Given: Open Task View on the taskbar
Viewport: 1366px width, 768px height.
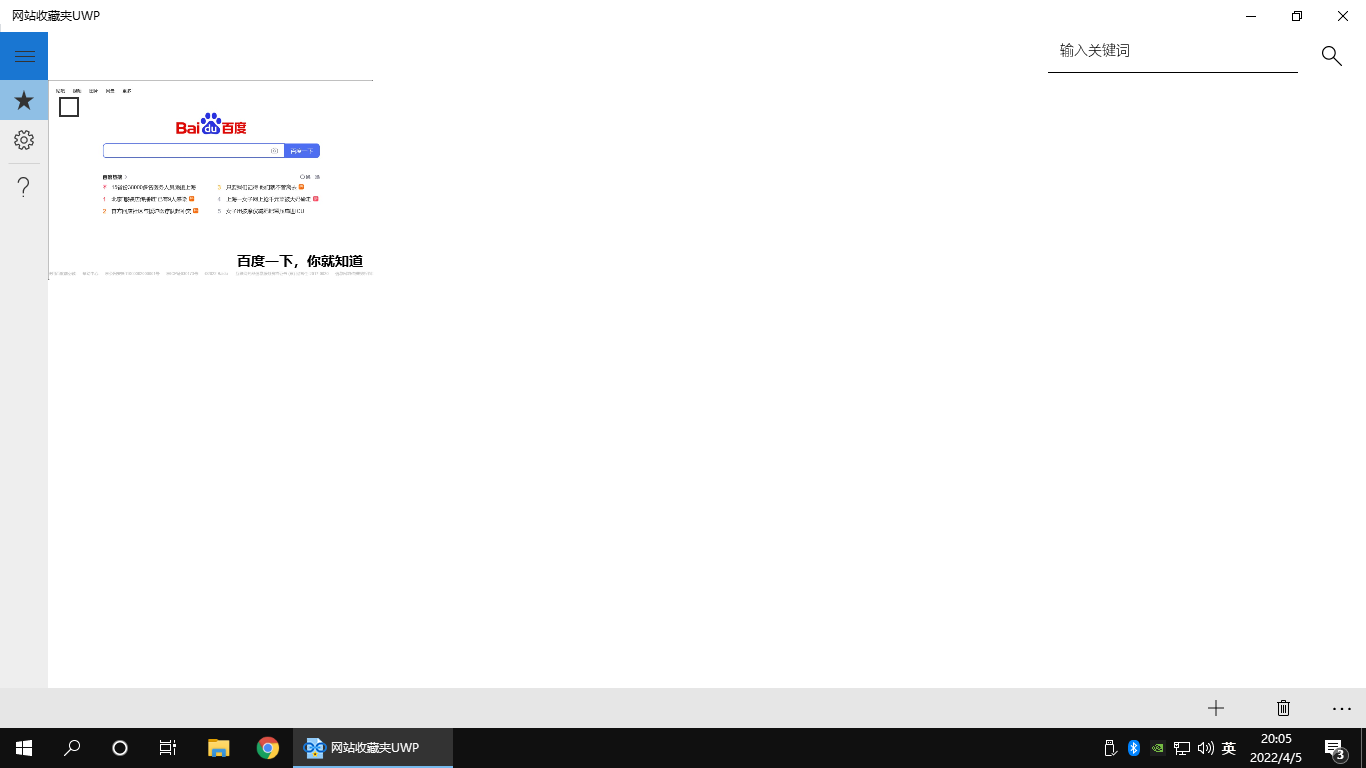Looking at the screenshot, I should (x=168, y=748).
